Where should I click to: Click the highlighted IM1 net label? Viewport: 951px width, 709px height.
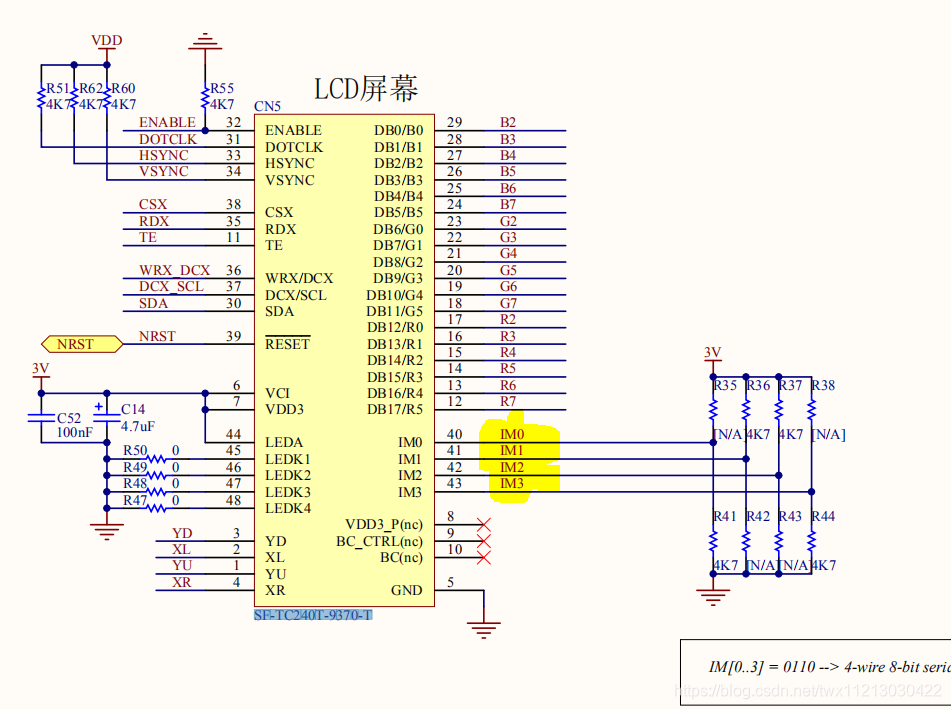(x=512, y=451)
